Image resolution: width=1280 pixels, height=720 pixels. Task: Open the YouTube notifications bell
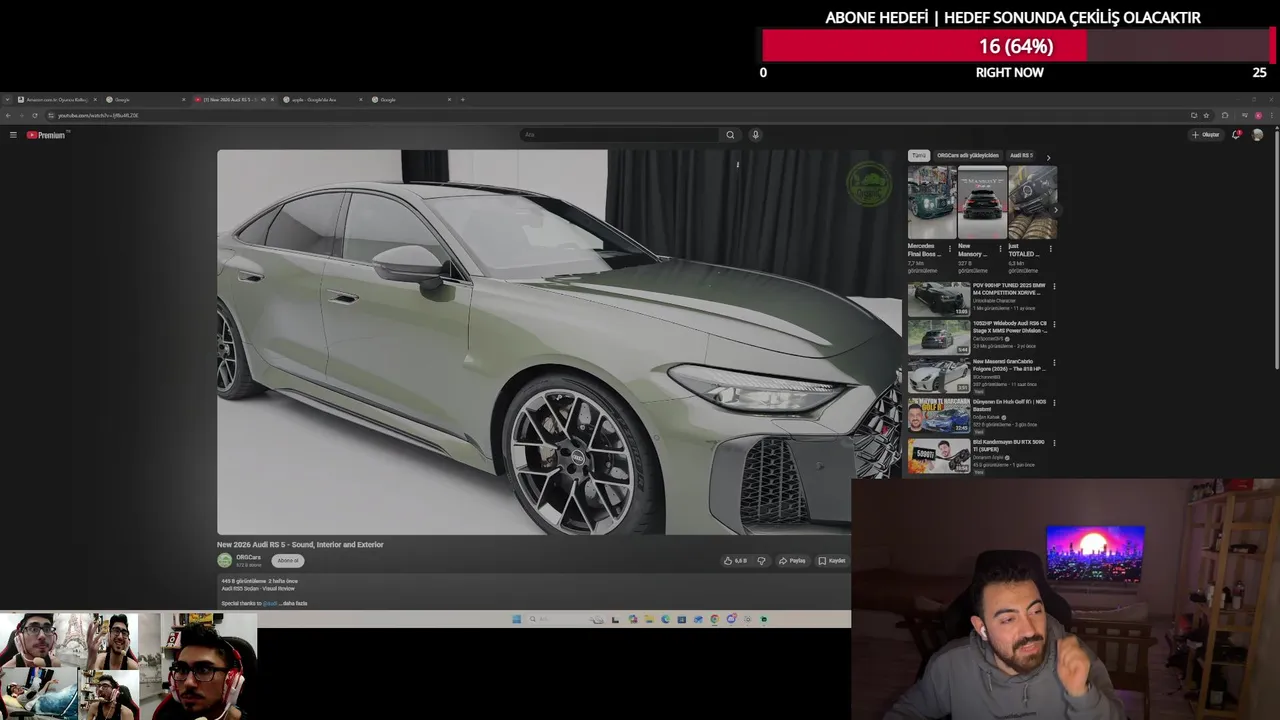coord(1236,135)
